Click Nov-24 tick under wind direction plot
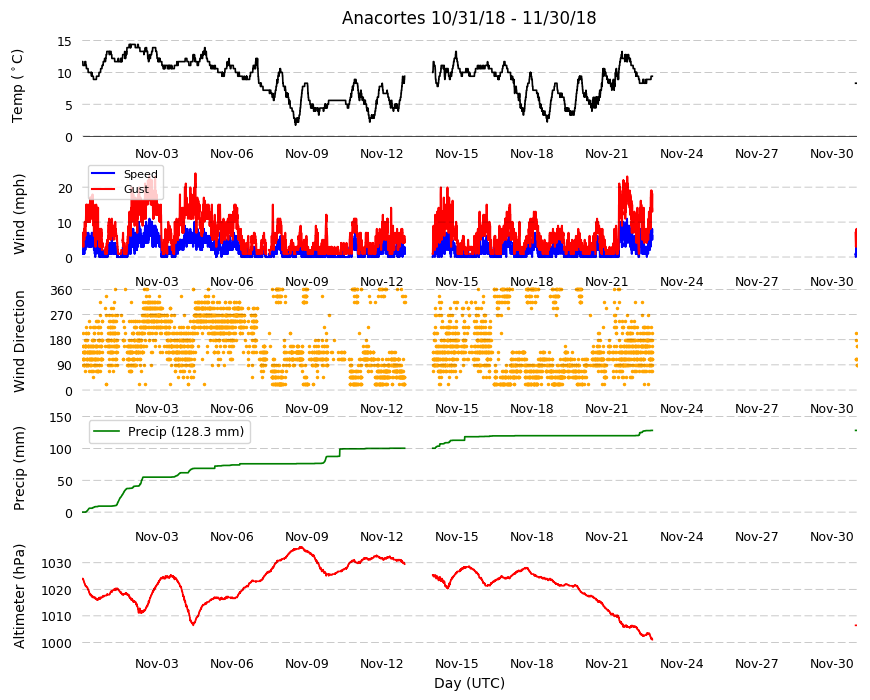Screen dimensions: 870x700 pyautogui.click(x=681, y=409)
